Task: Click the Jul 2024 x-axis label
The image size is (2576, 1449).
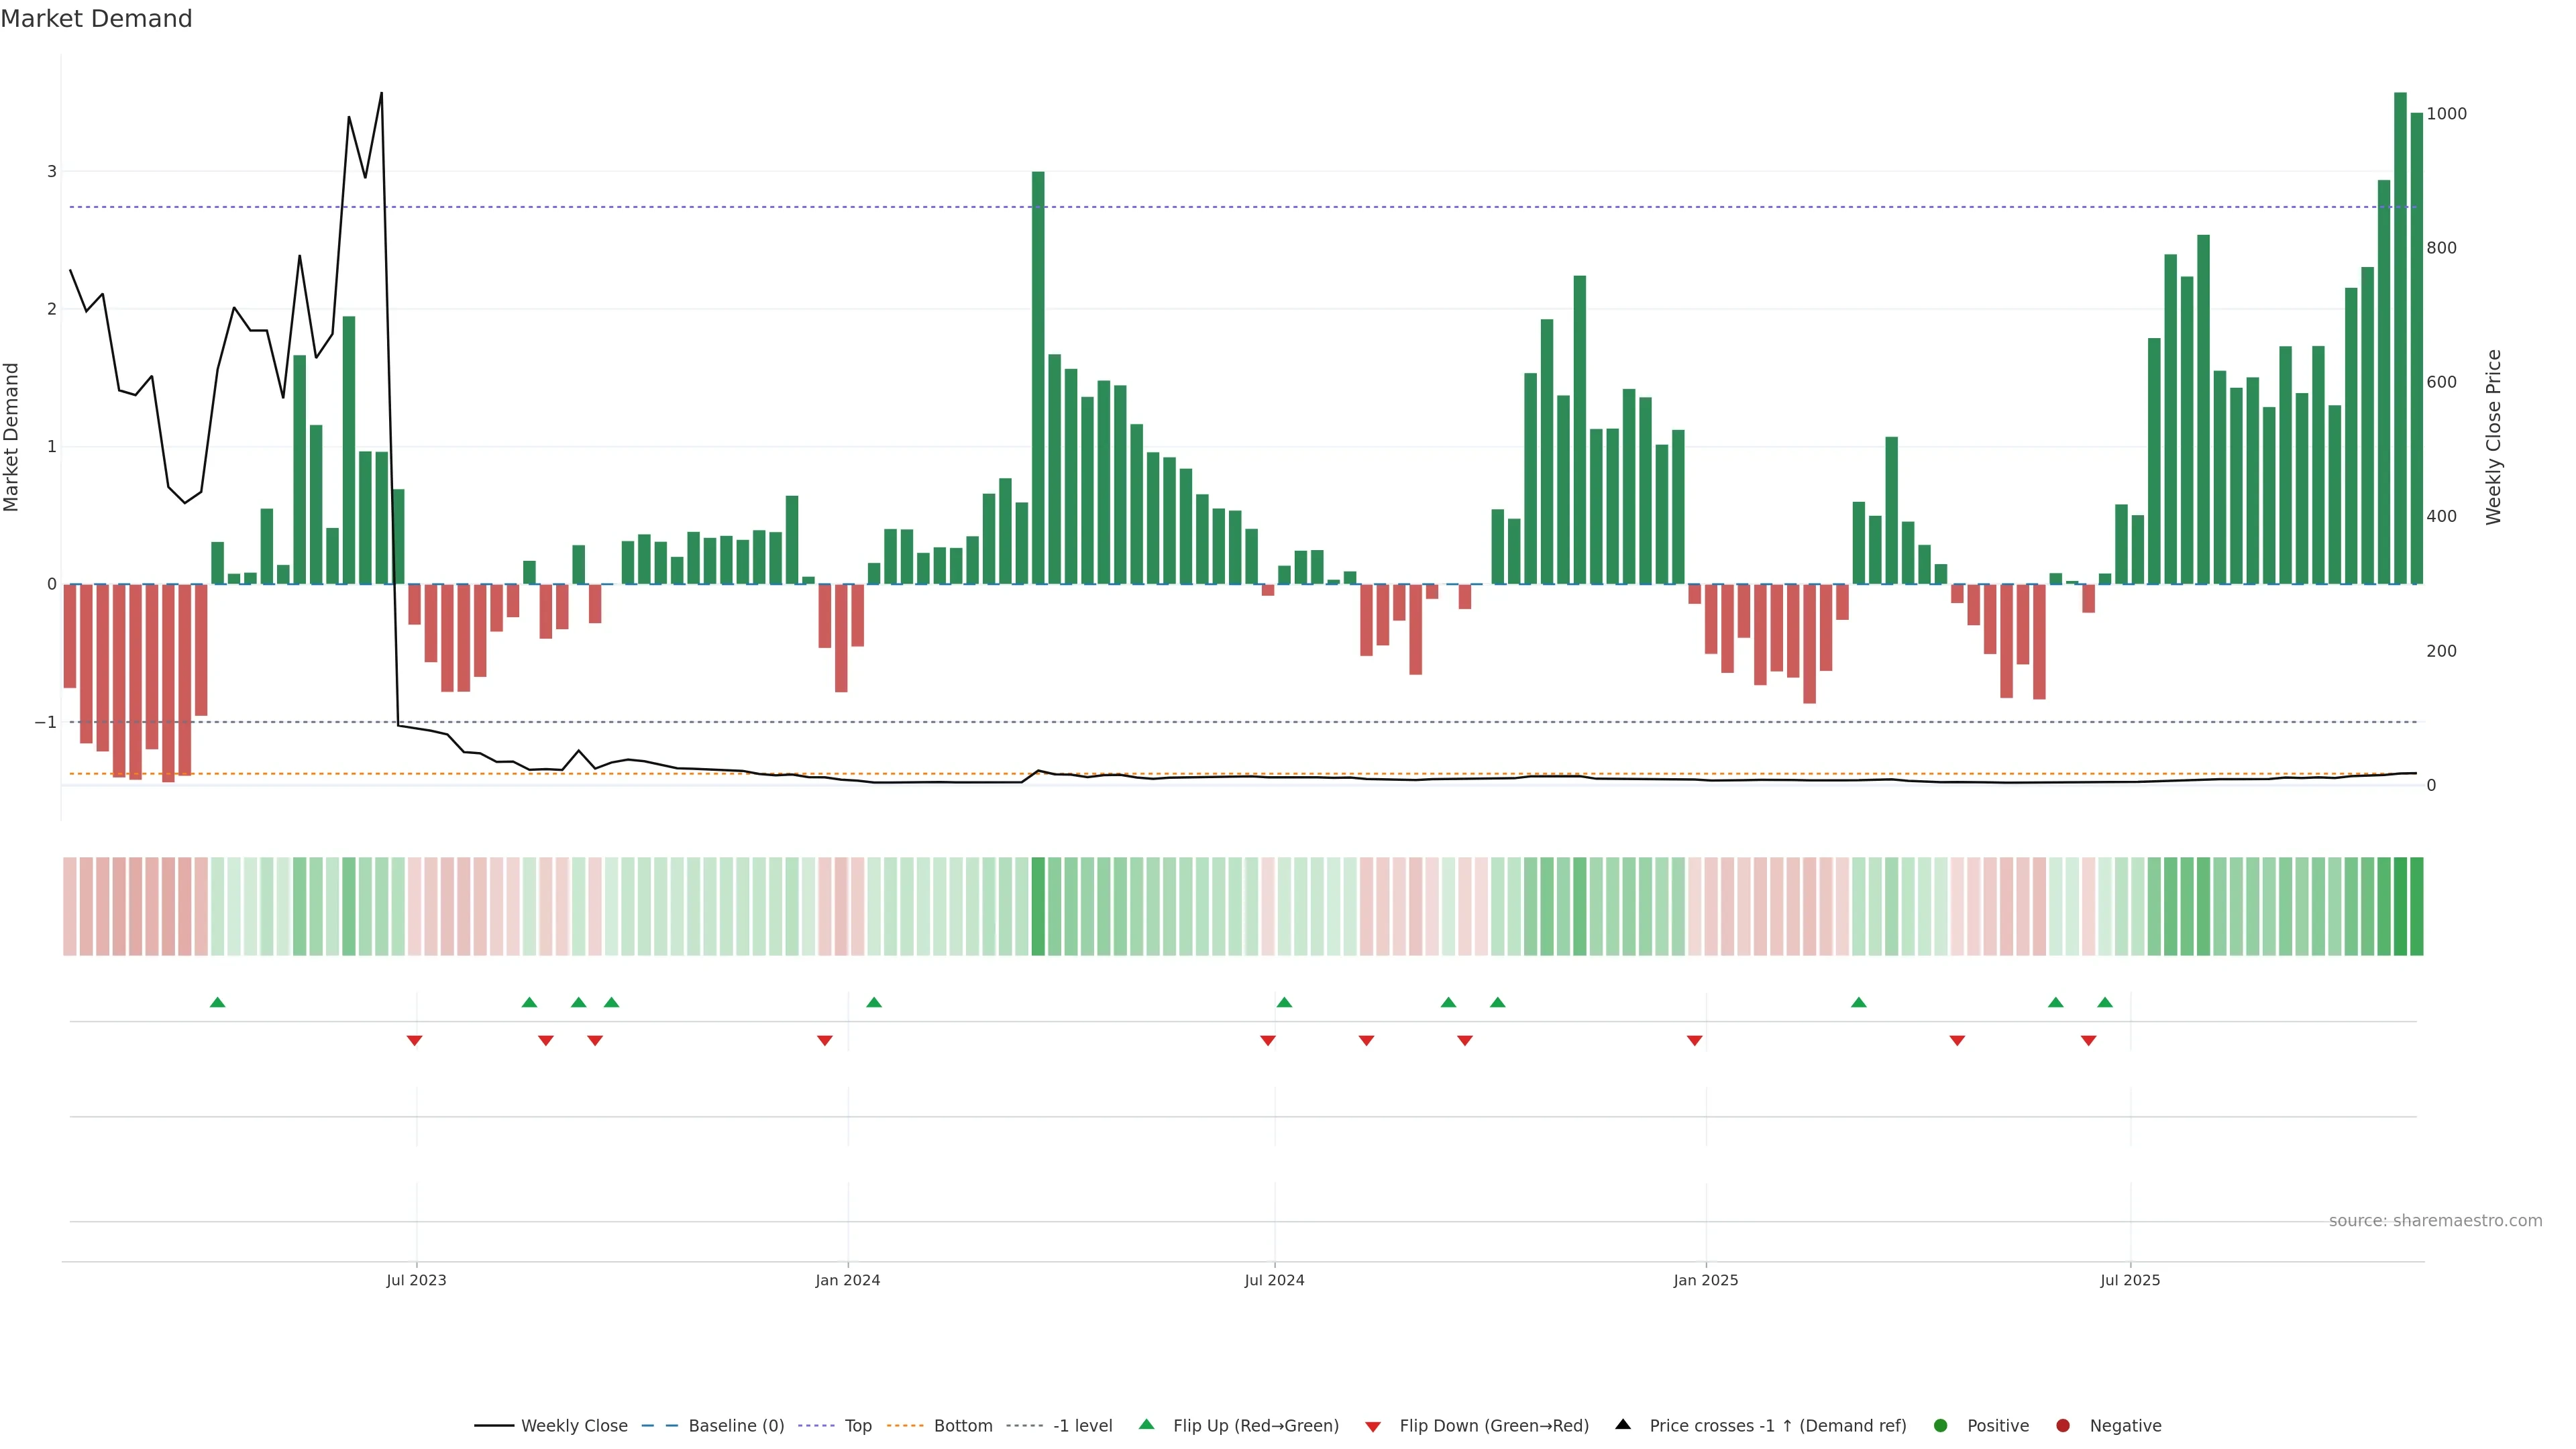Action: coord(1274,1280)
